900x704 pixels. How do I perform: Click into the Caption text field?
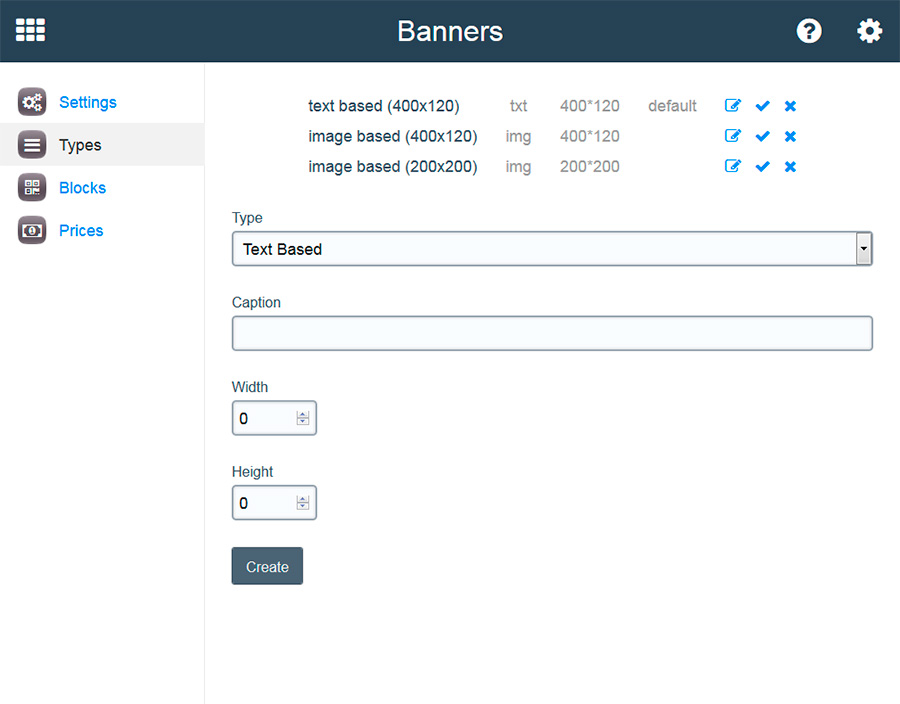[552, 333]
